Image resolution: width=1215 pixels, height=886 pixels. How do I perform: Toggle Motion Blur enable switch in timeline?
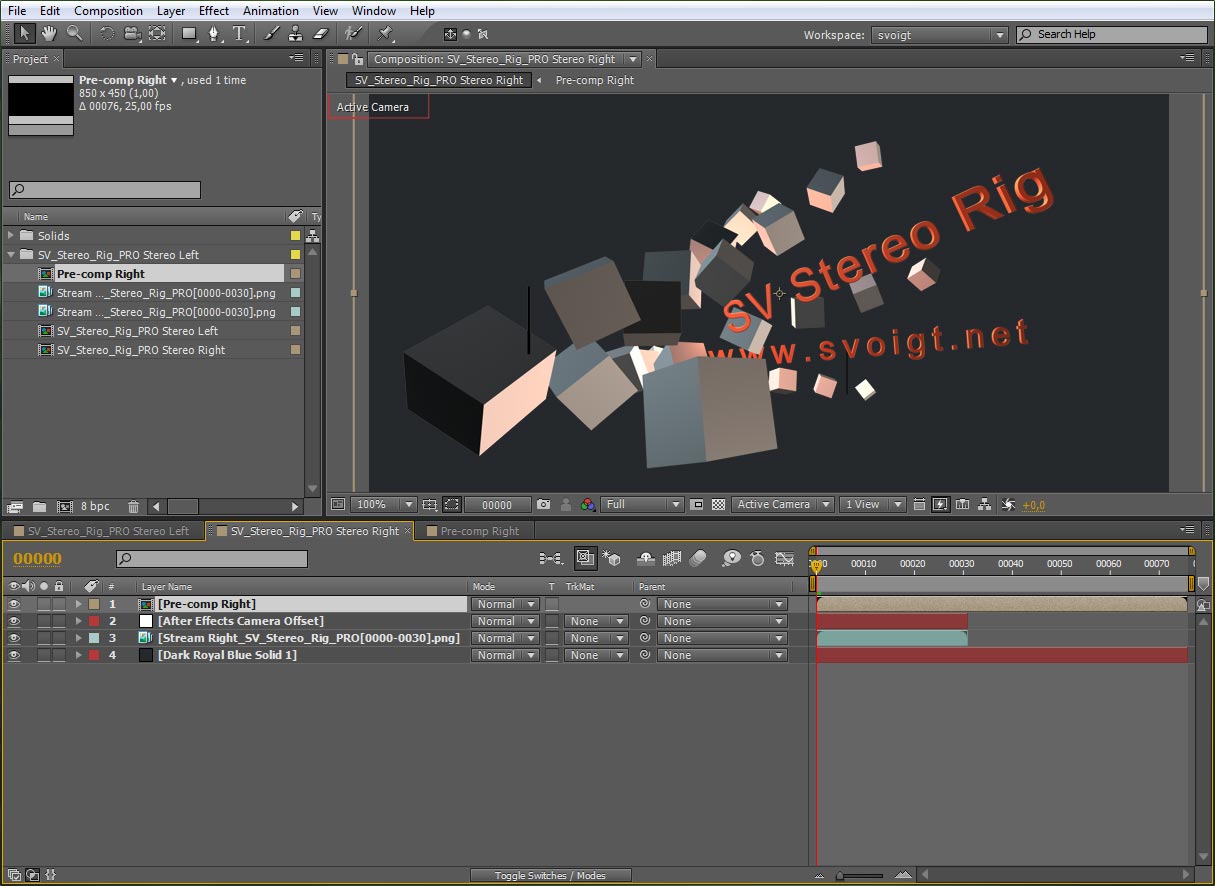(x=697, y=558)
